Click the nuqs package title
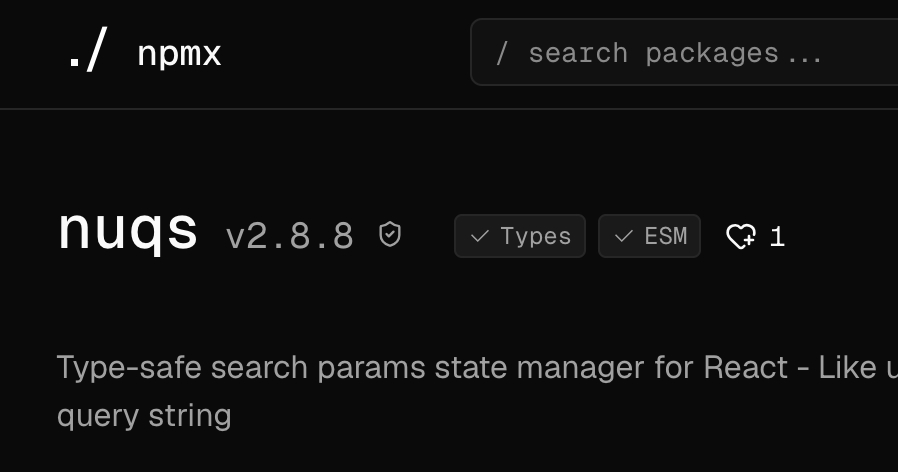 (128, 230)
